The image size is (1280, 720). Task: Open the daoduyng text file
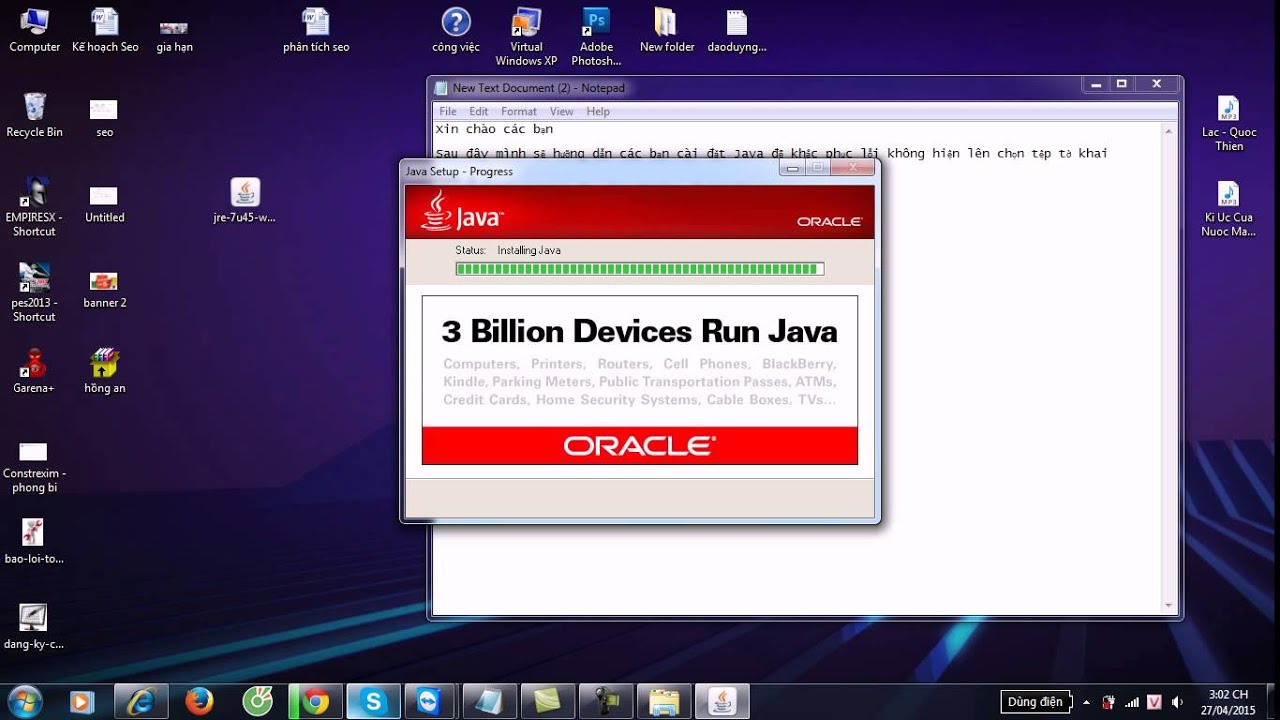(x=737, y=30)
